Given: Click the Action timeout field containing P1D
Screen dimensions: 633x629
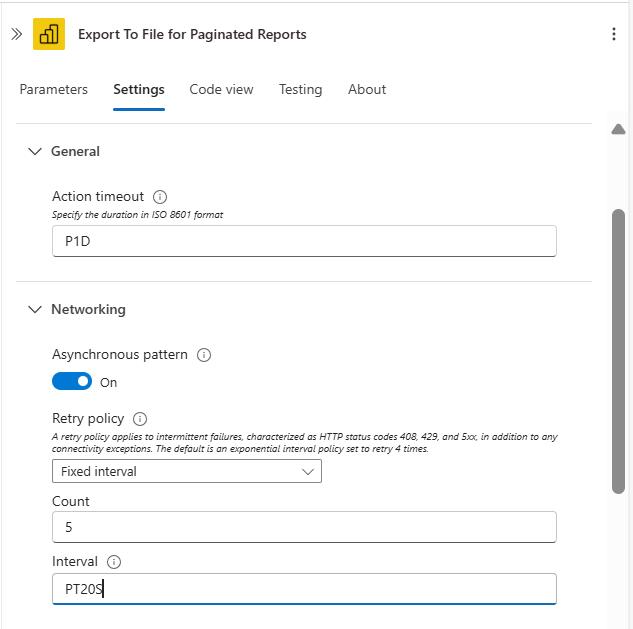Looking at the screenshot, I should tap(304, 241).
